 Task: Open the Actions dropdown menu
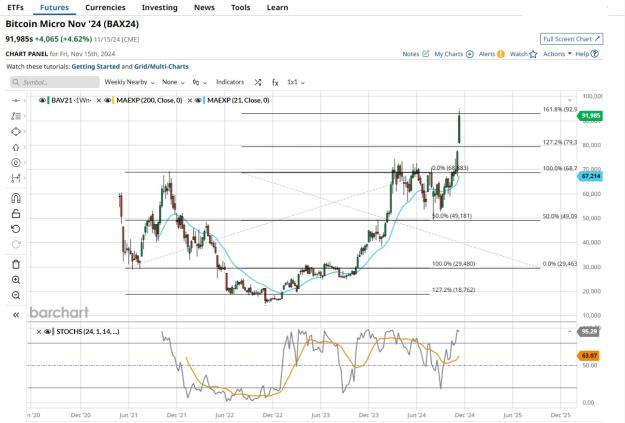click(x=557, y=53)
